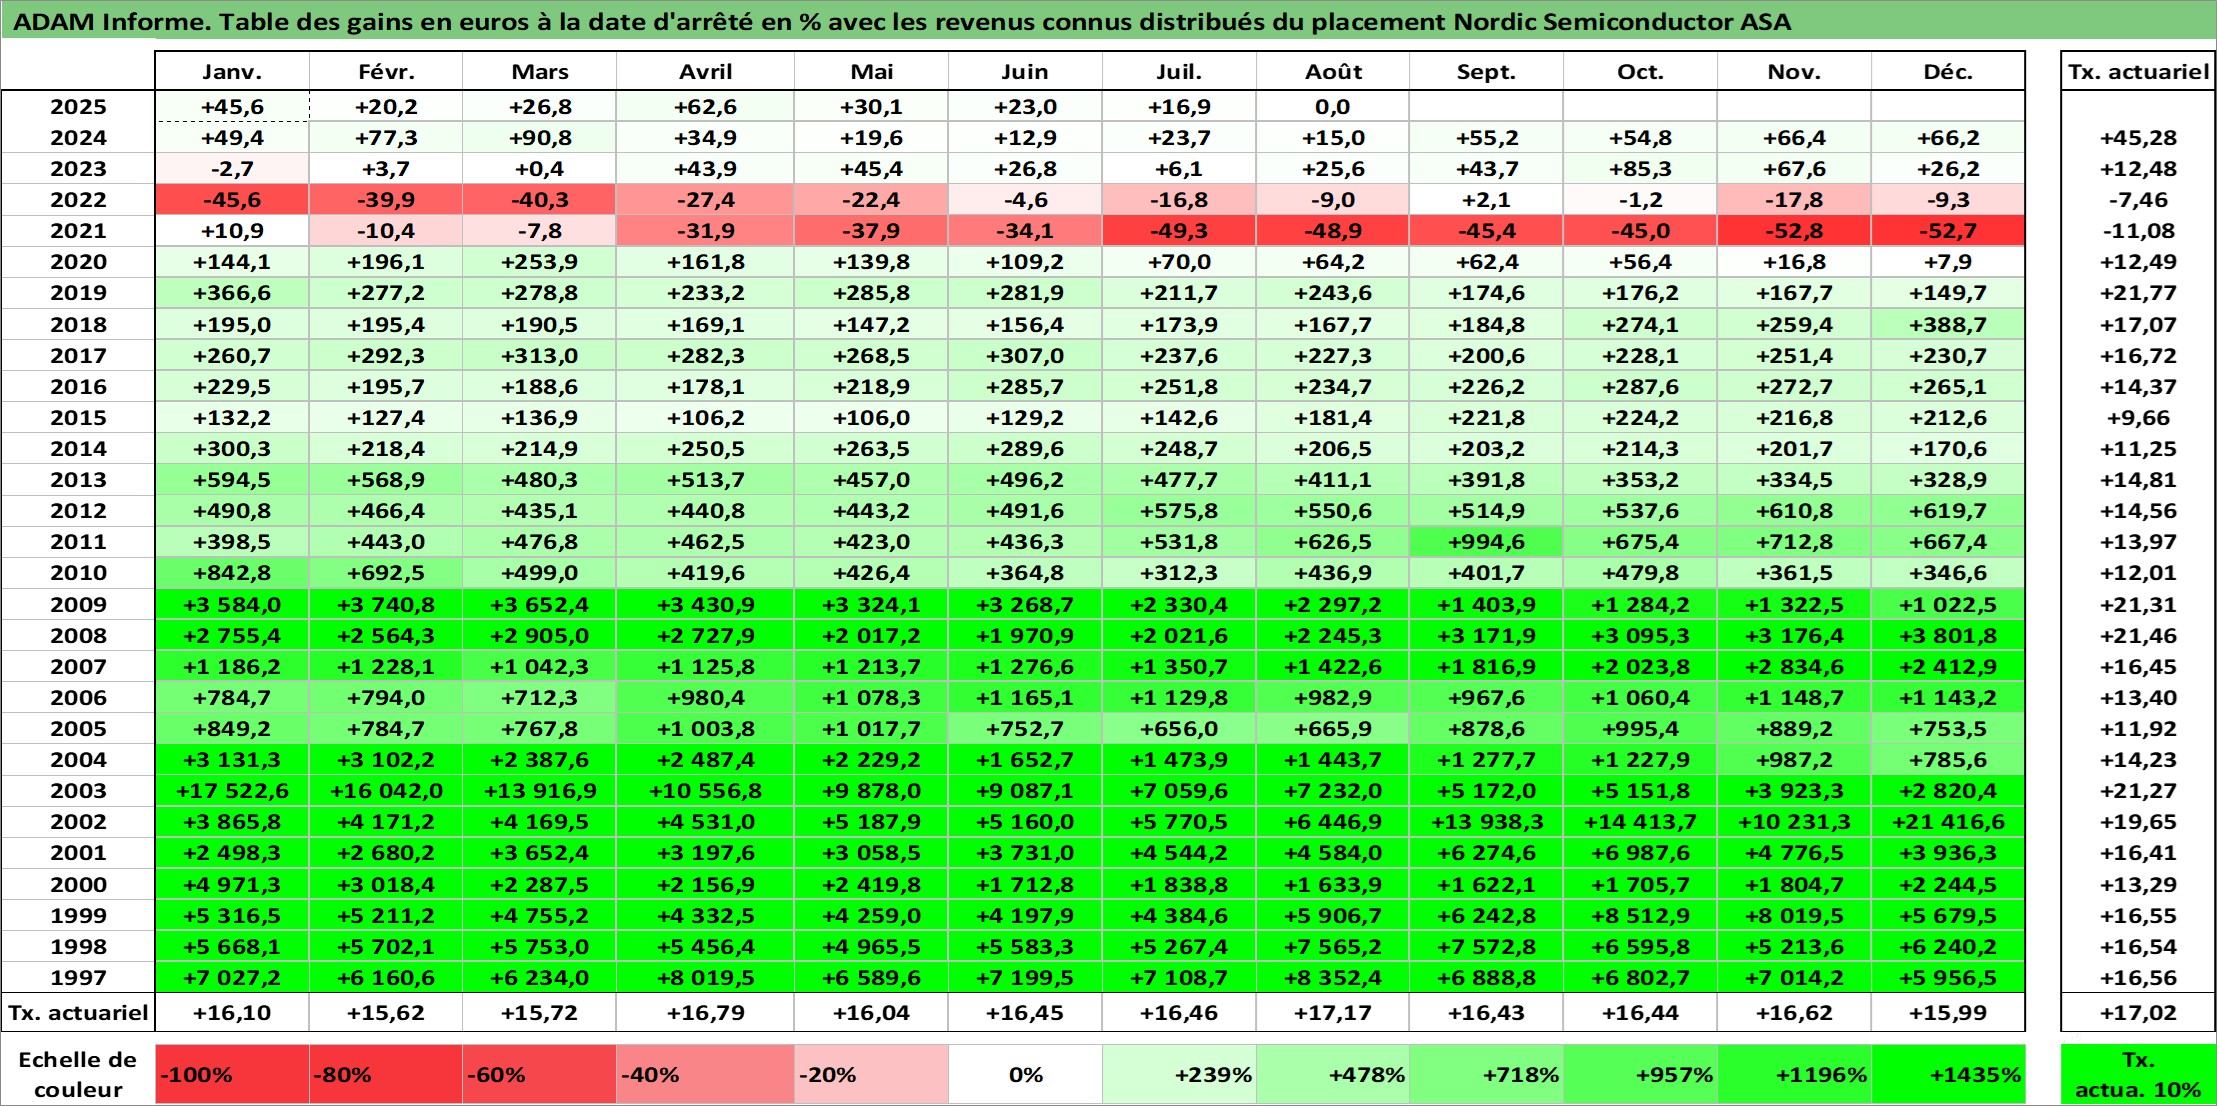Select the 2003 row label
This screenshot has height=1106, width=2217.
[78, 791]
